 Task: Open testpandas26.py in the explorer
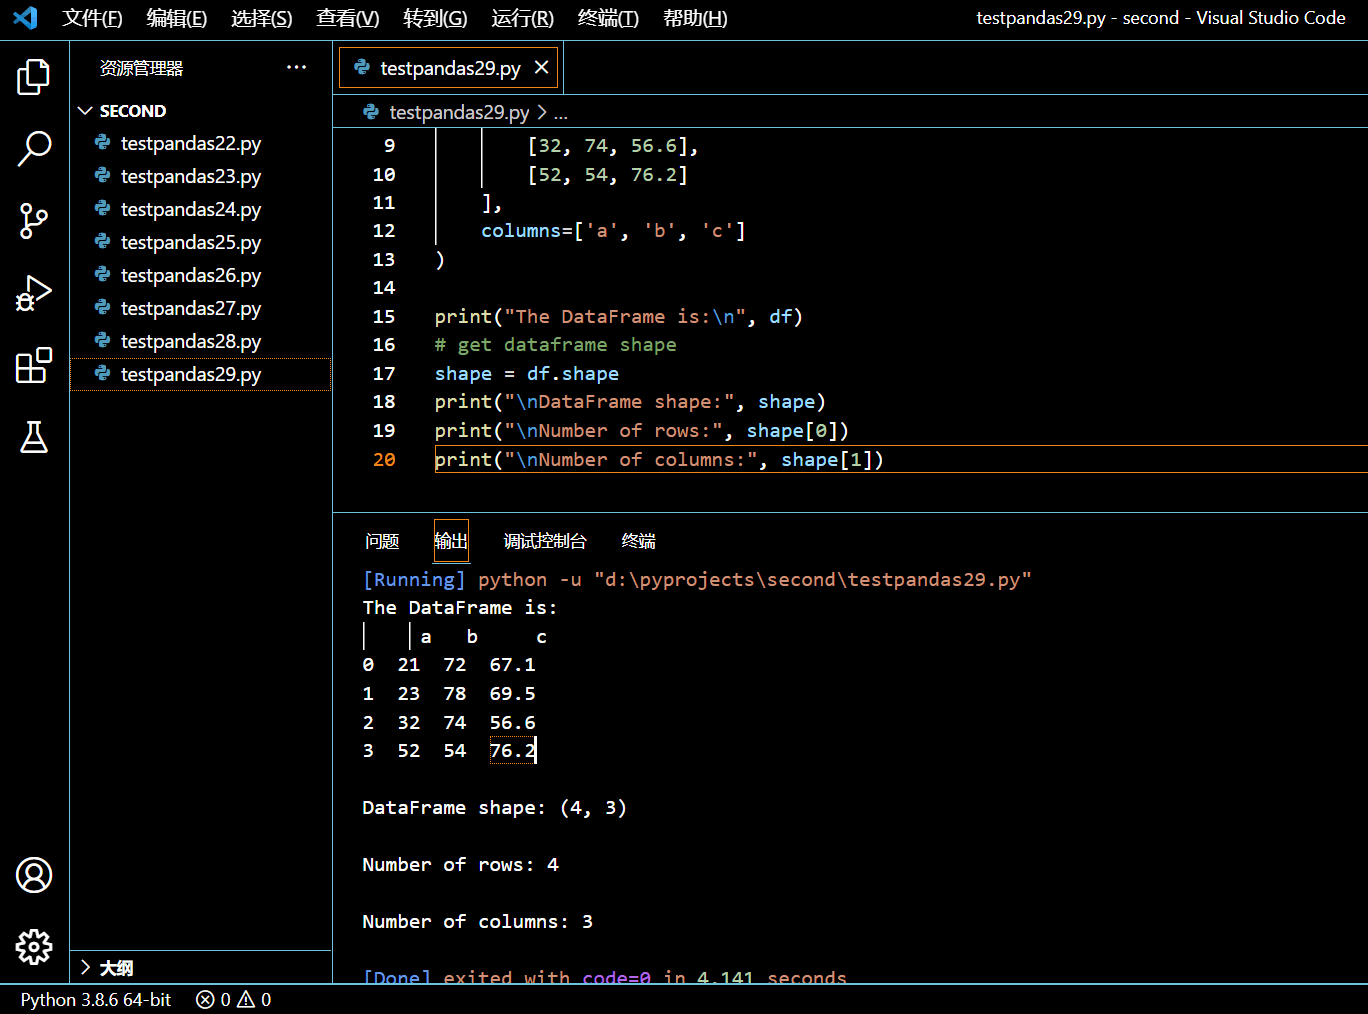[200, 275]
